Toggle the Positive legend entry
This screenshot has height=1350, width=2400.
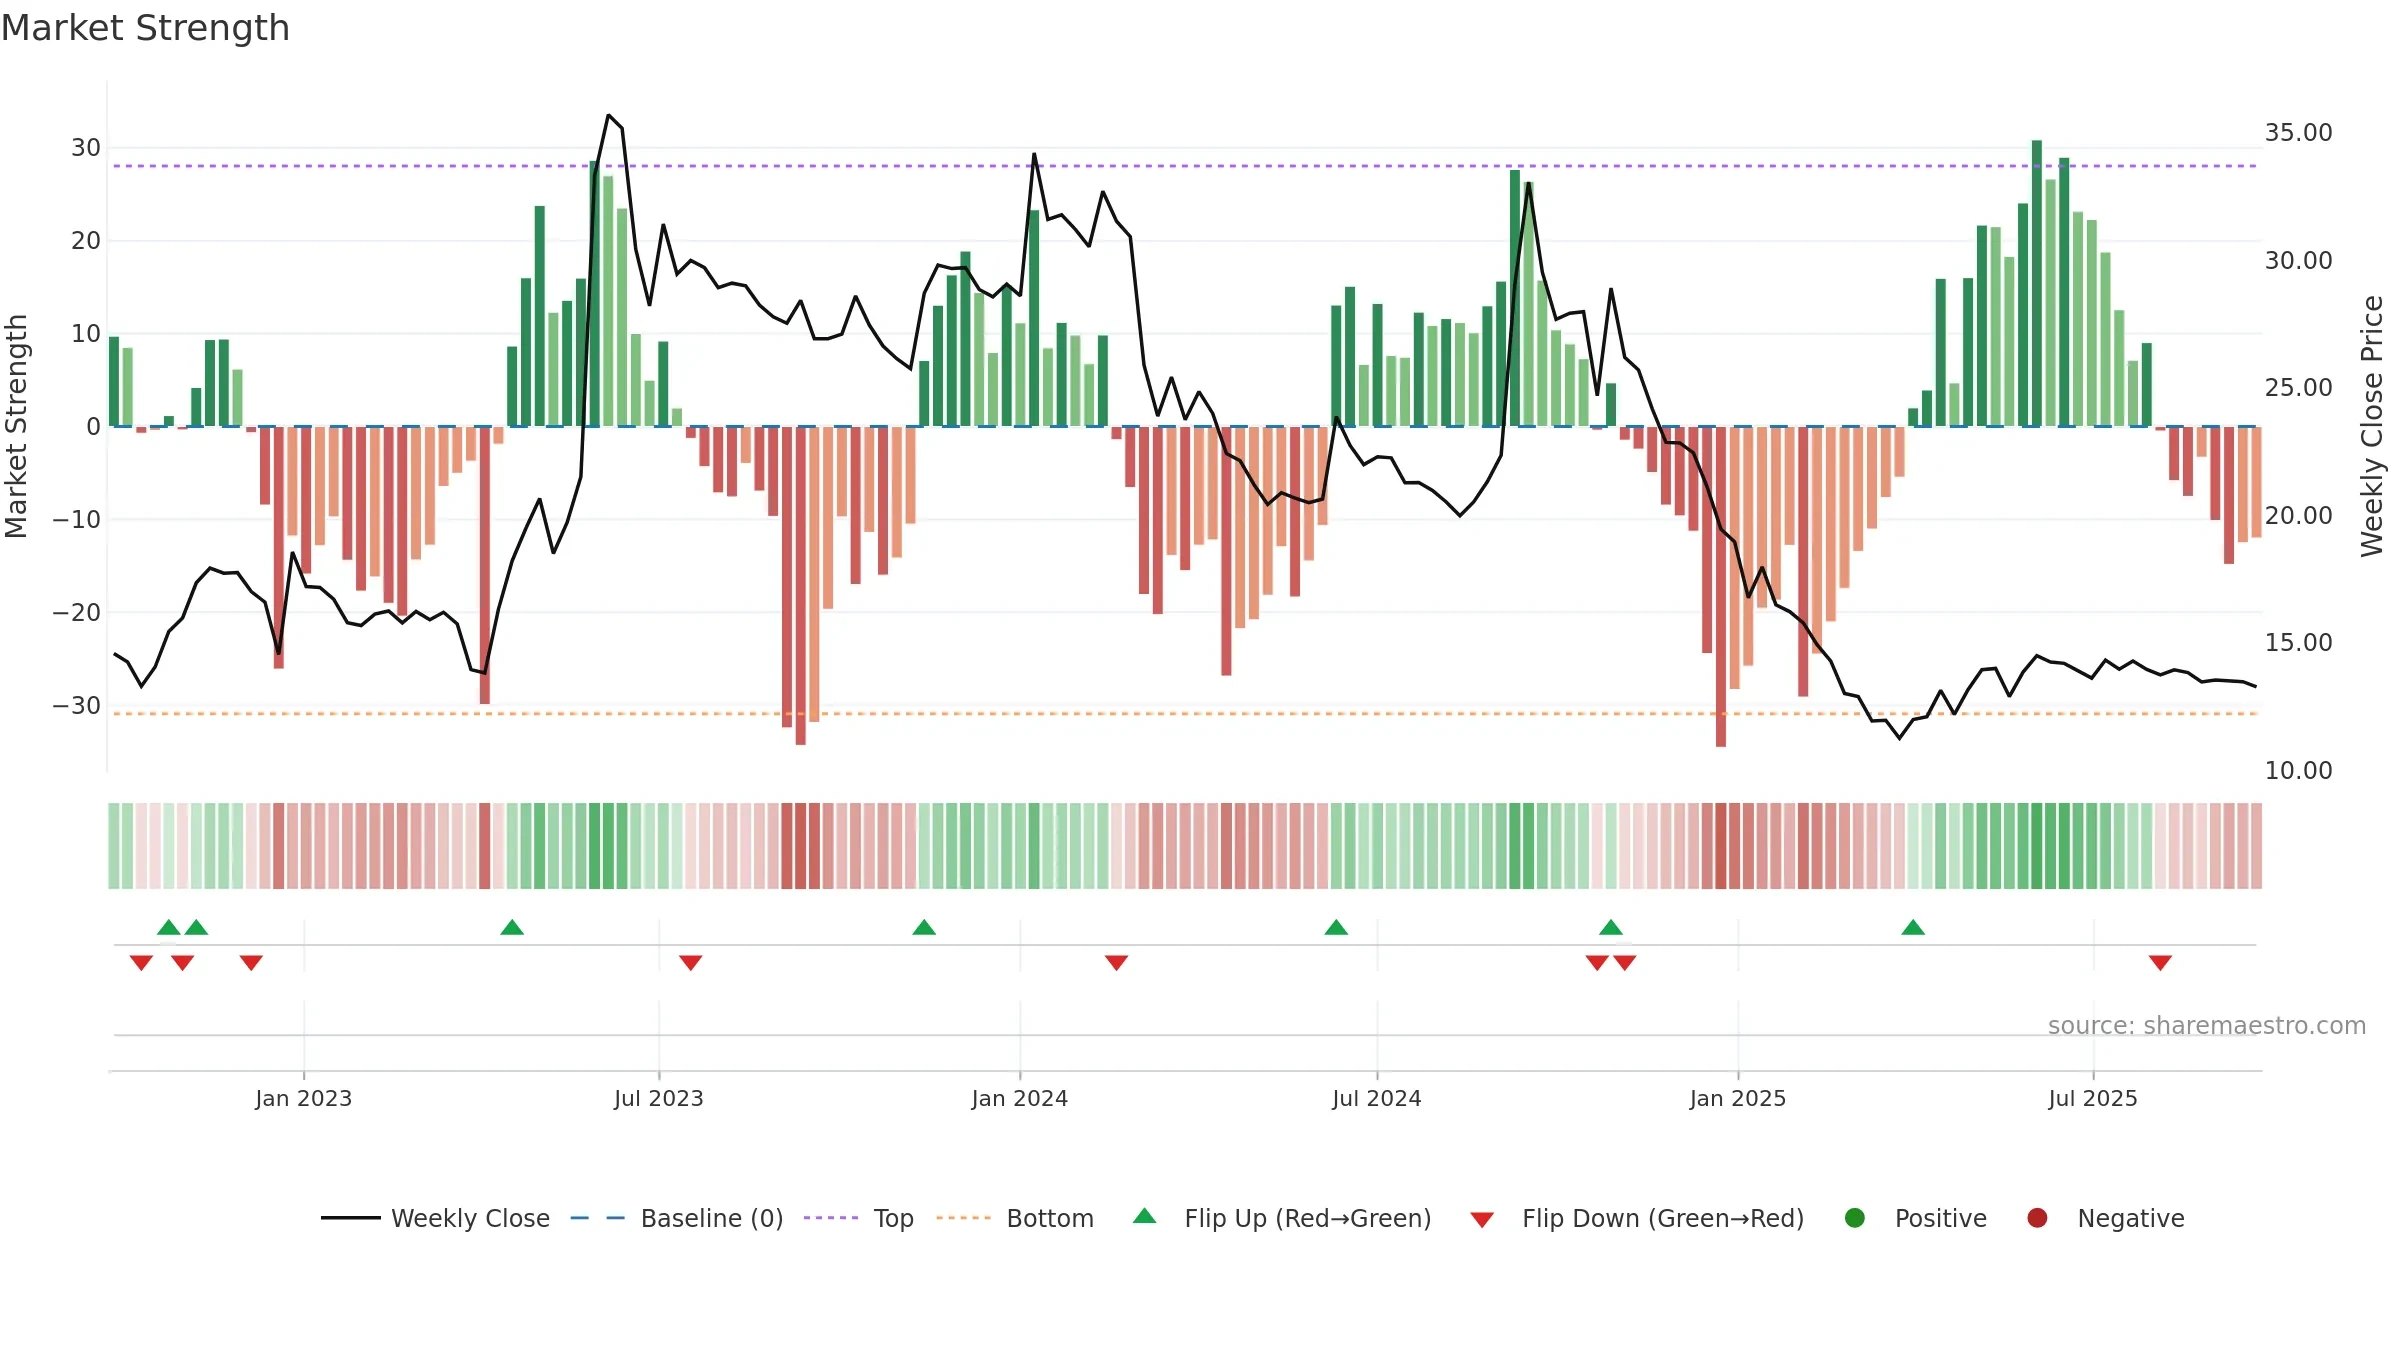(1915, 1218)
